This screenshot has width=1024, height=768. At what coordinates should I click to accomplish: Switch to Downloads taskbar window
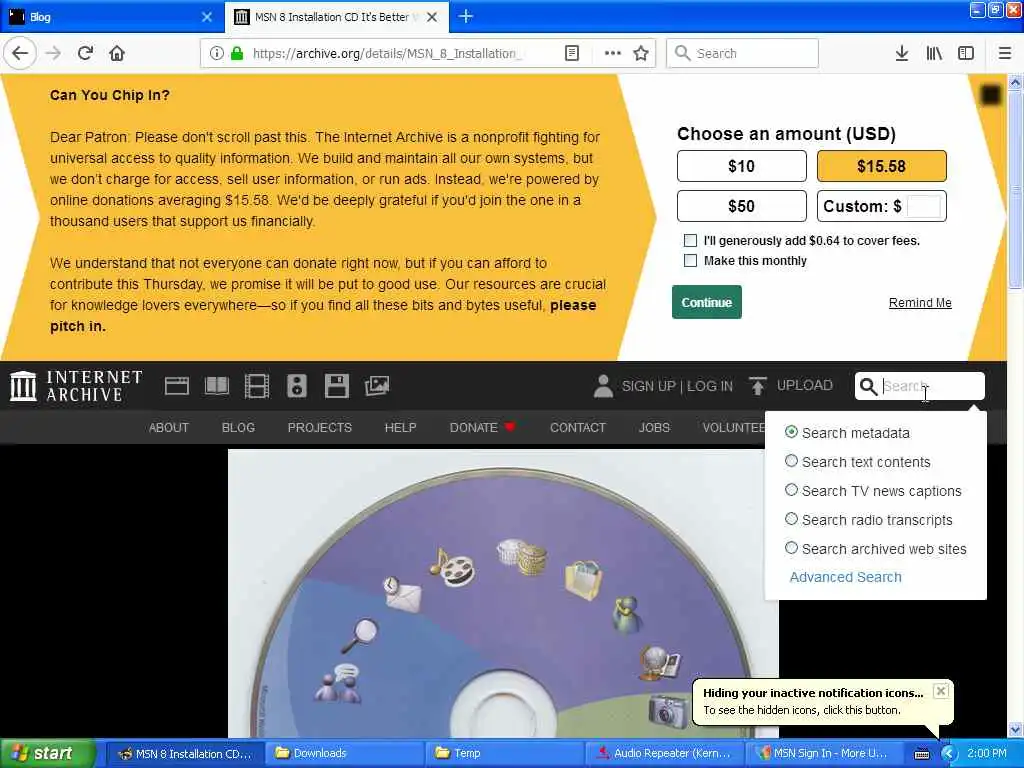click(344, 753)
